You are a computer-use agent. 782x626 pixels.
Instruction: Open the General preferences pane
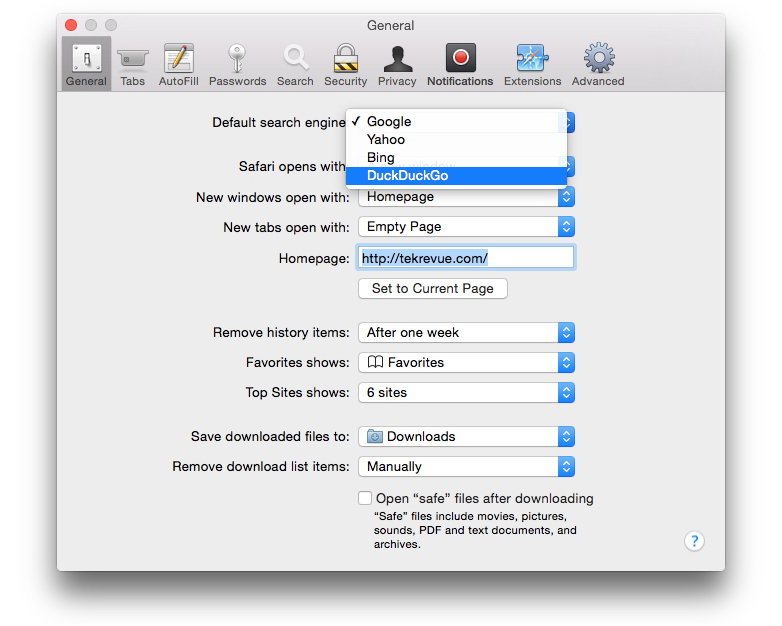(x=86, y=64)
